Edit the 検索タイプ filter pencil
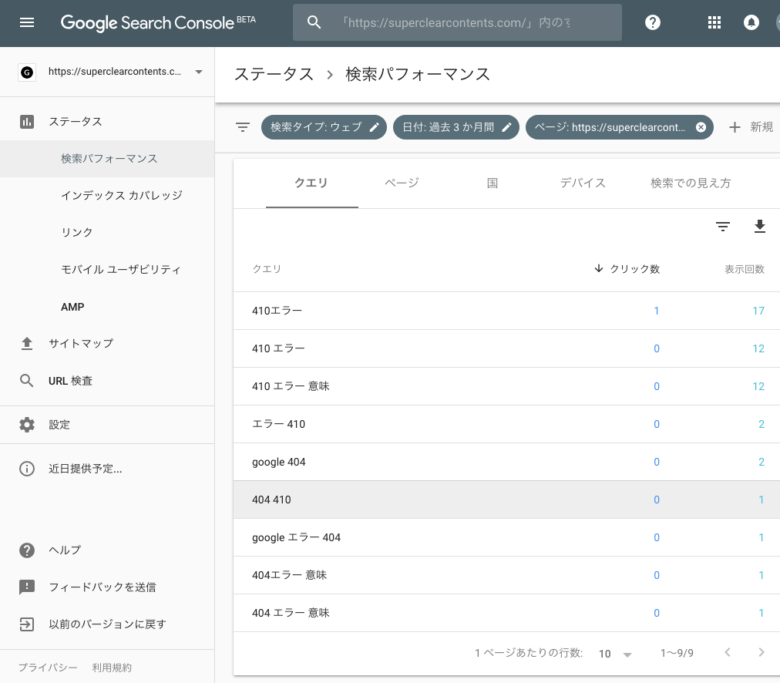Image resolution: width=780 pixels, height=683 pixels. tap(374, 127)
